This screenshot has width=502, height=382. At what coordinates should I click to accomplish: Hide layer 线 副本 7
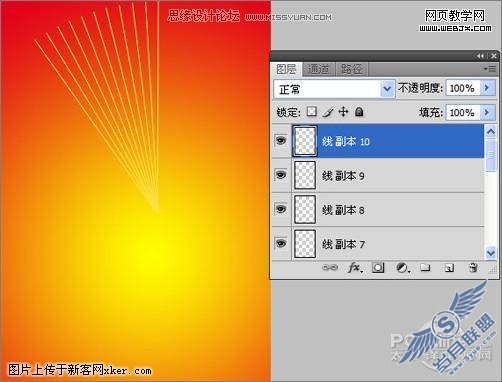[x=281, y=244]
